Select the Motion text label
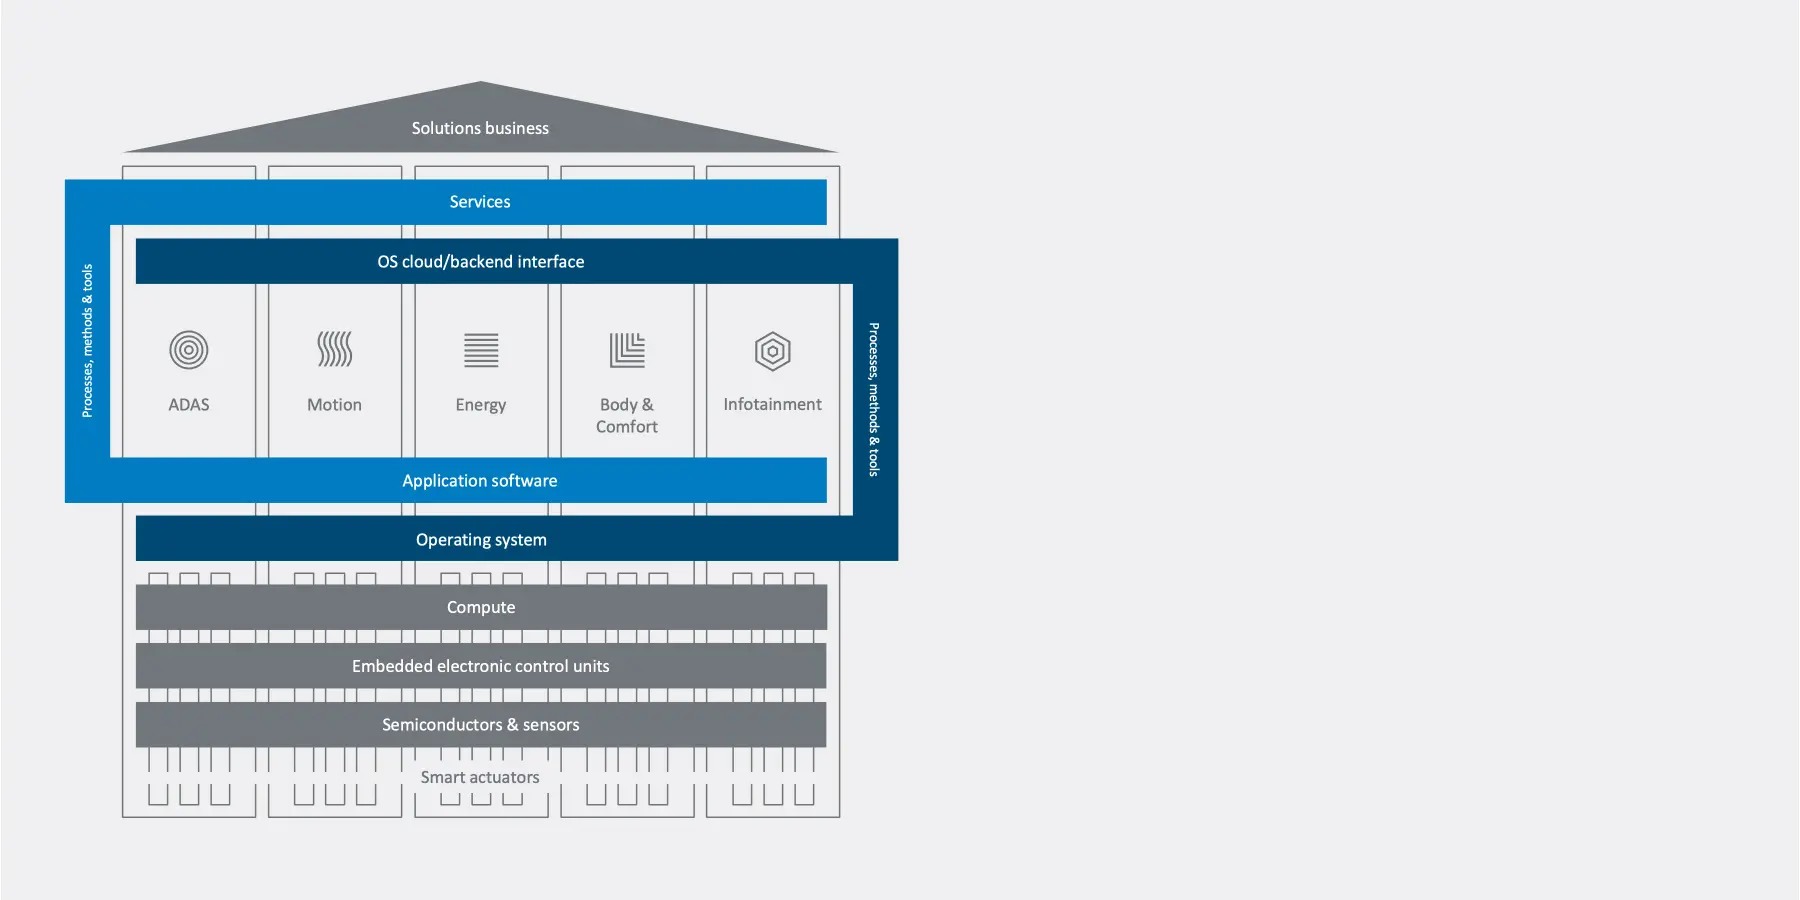This screenshot has height=900, width=1800. 334,404
